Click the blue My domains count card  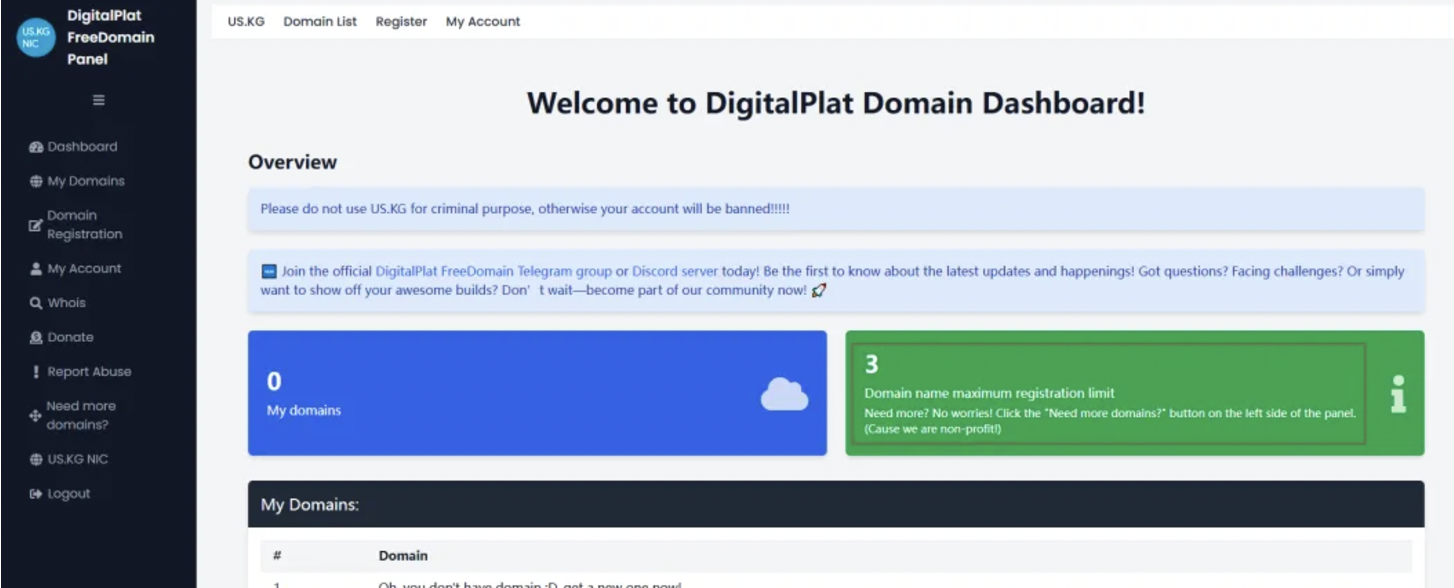point(537,394)
